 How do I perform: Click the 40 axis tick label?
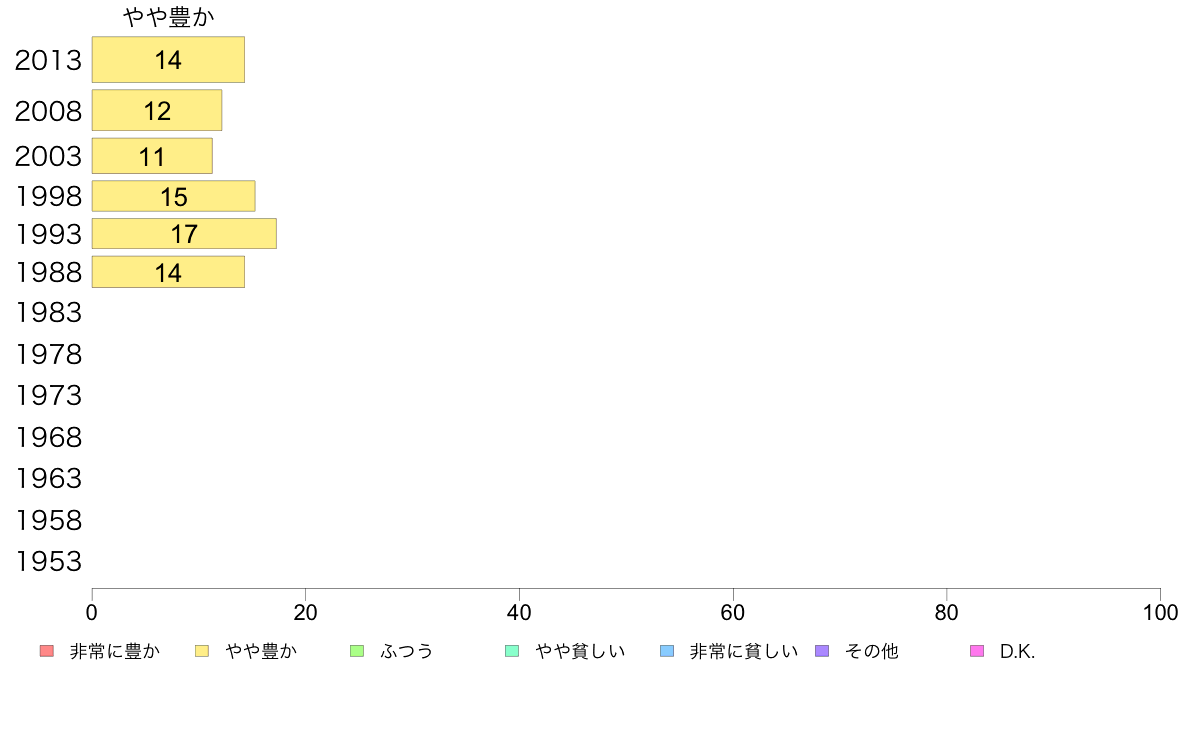[x=519, y=612]
